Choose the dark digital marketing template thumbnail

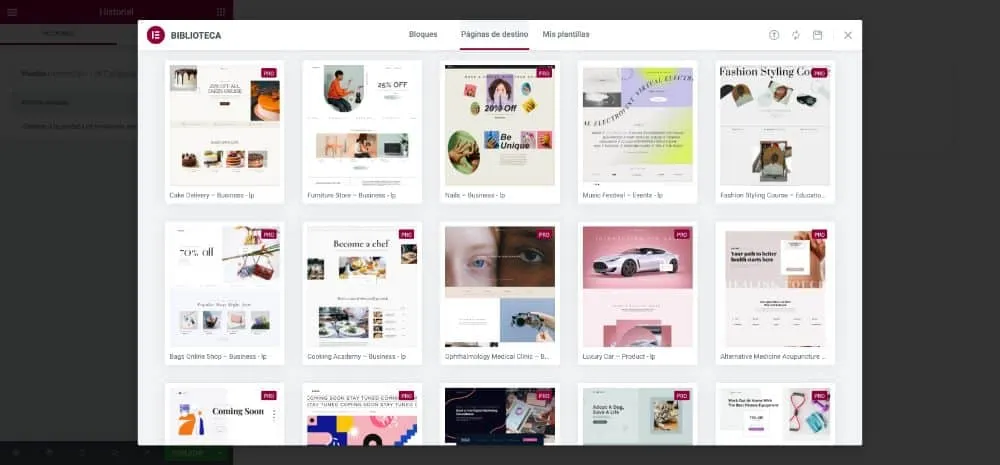[x=500, y=416]
